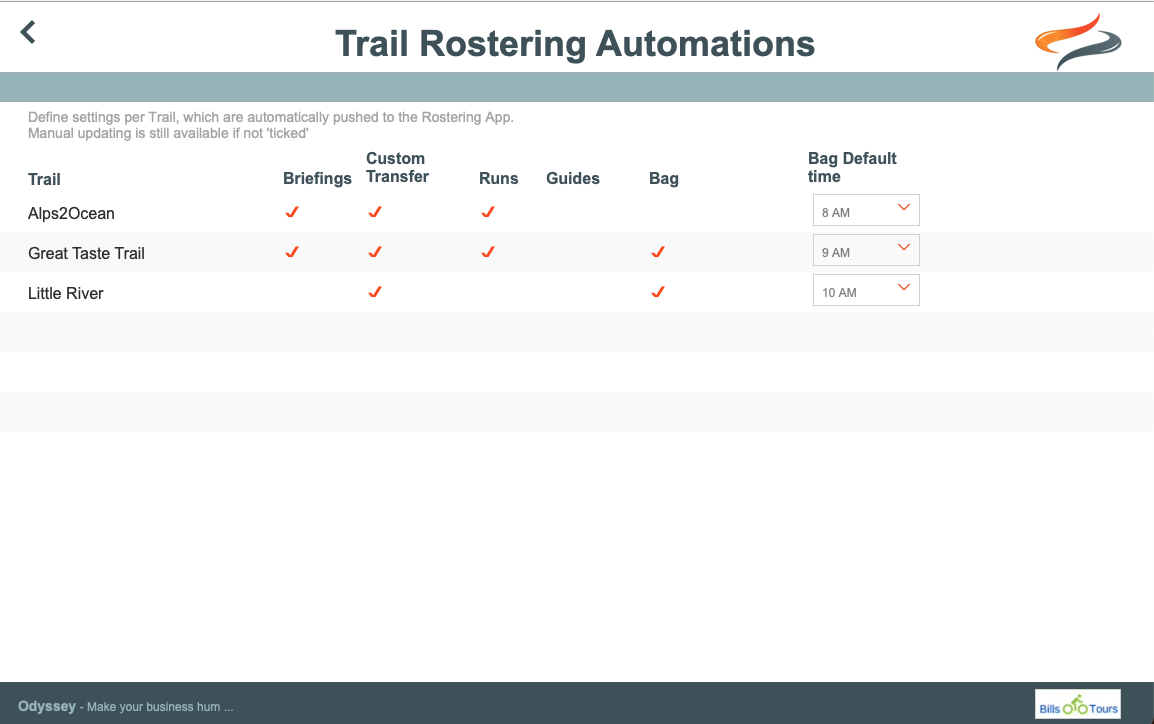Untick Runs for Alps2Ocean
The height and width of the screenshot is (724, 1154).
(487, 212)
